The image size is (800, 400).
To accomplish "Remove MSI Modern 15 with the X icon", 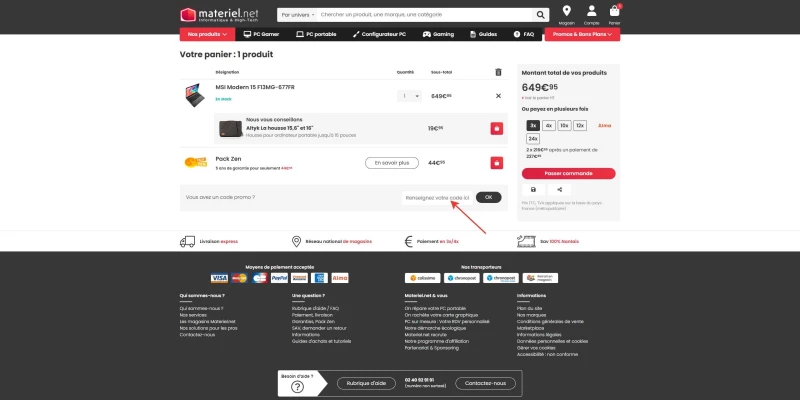I will point(498,96).
